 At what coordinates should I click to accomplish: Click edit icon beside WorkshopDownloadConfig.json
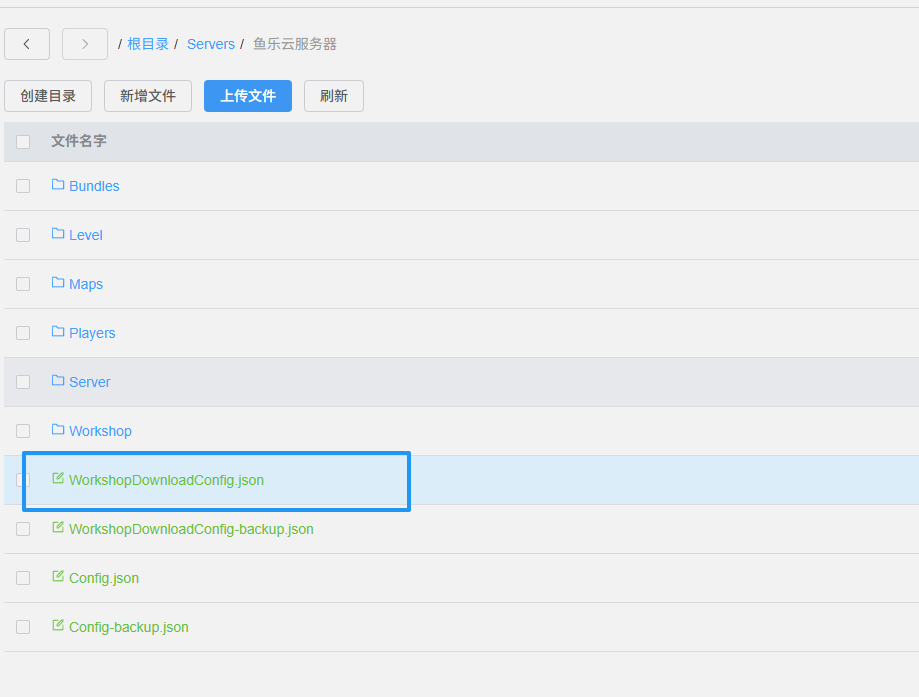58,478
